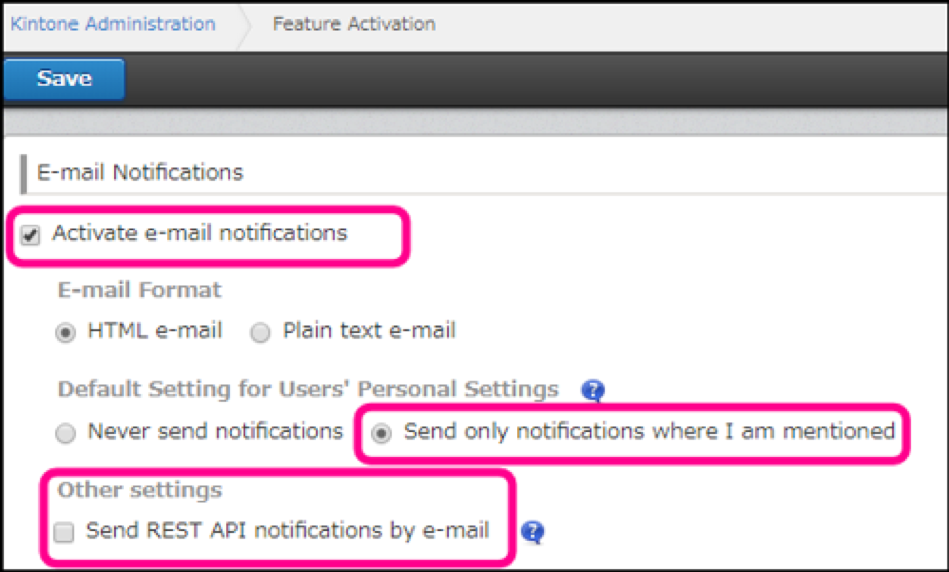Open help icon beside Default Setting heading
The height and width of the screenshot is (572, 949).
[x=593, y=390]
